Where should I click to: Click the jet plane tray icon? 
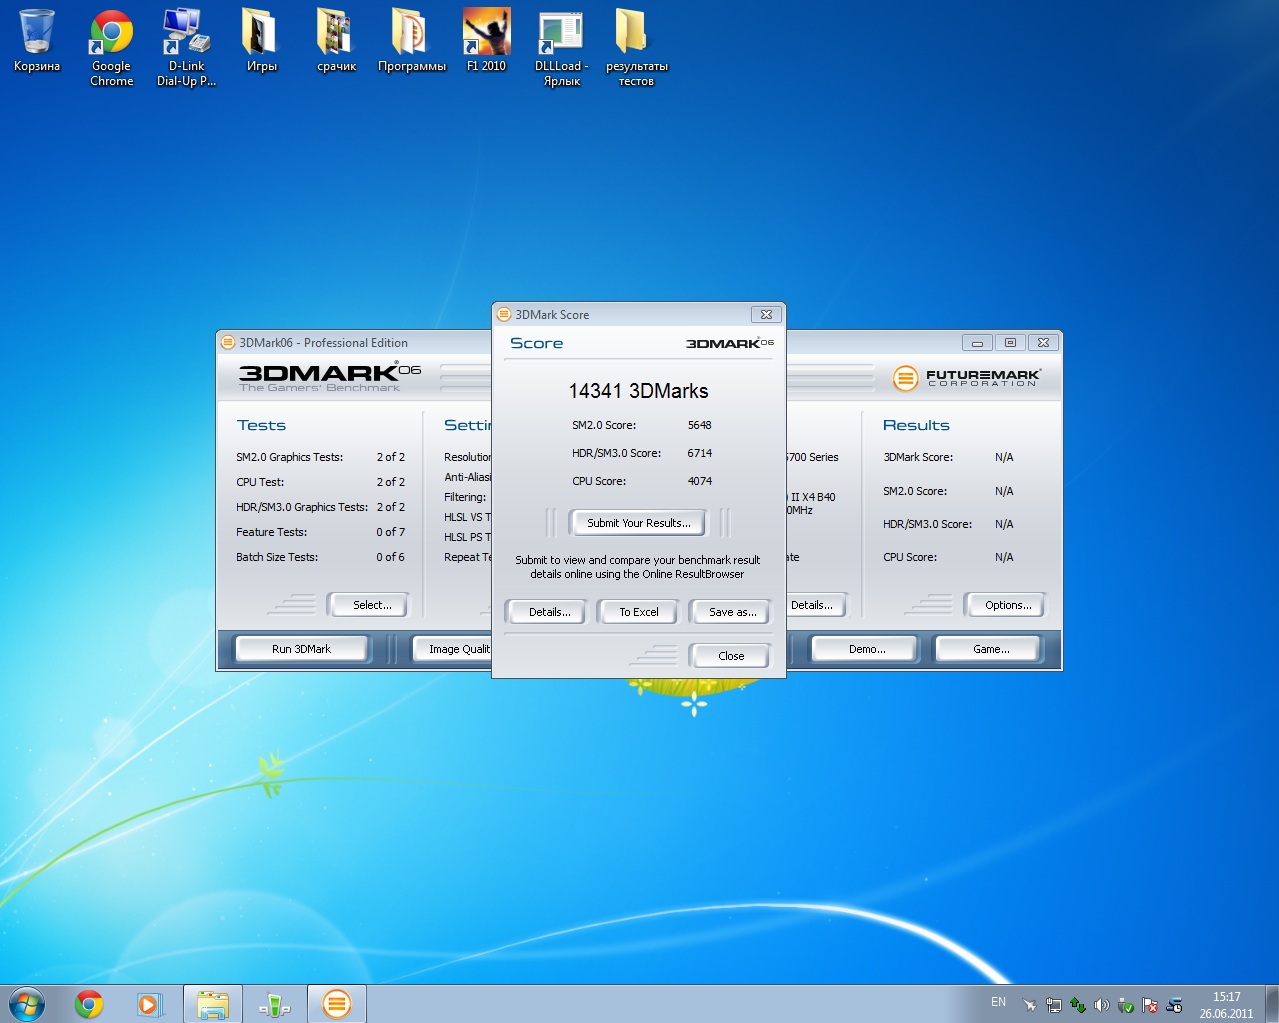tap(1029, 1005)
